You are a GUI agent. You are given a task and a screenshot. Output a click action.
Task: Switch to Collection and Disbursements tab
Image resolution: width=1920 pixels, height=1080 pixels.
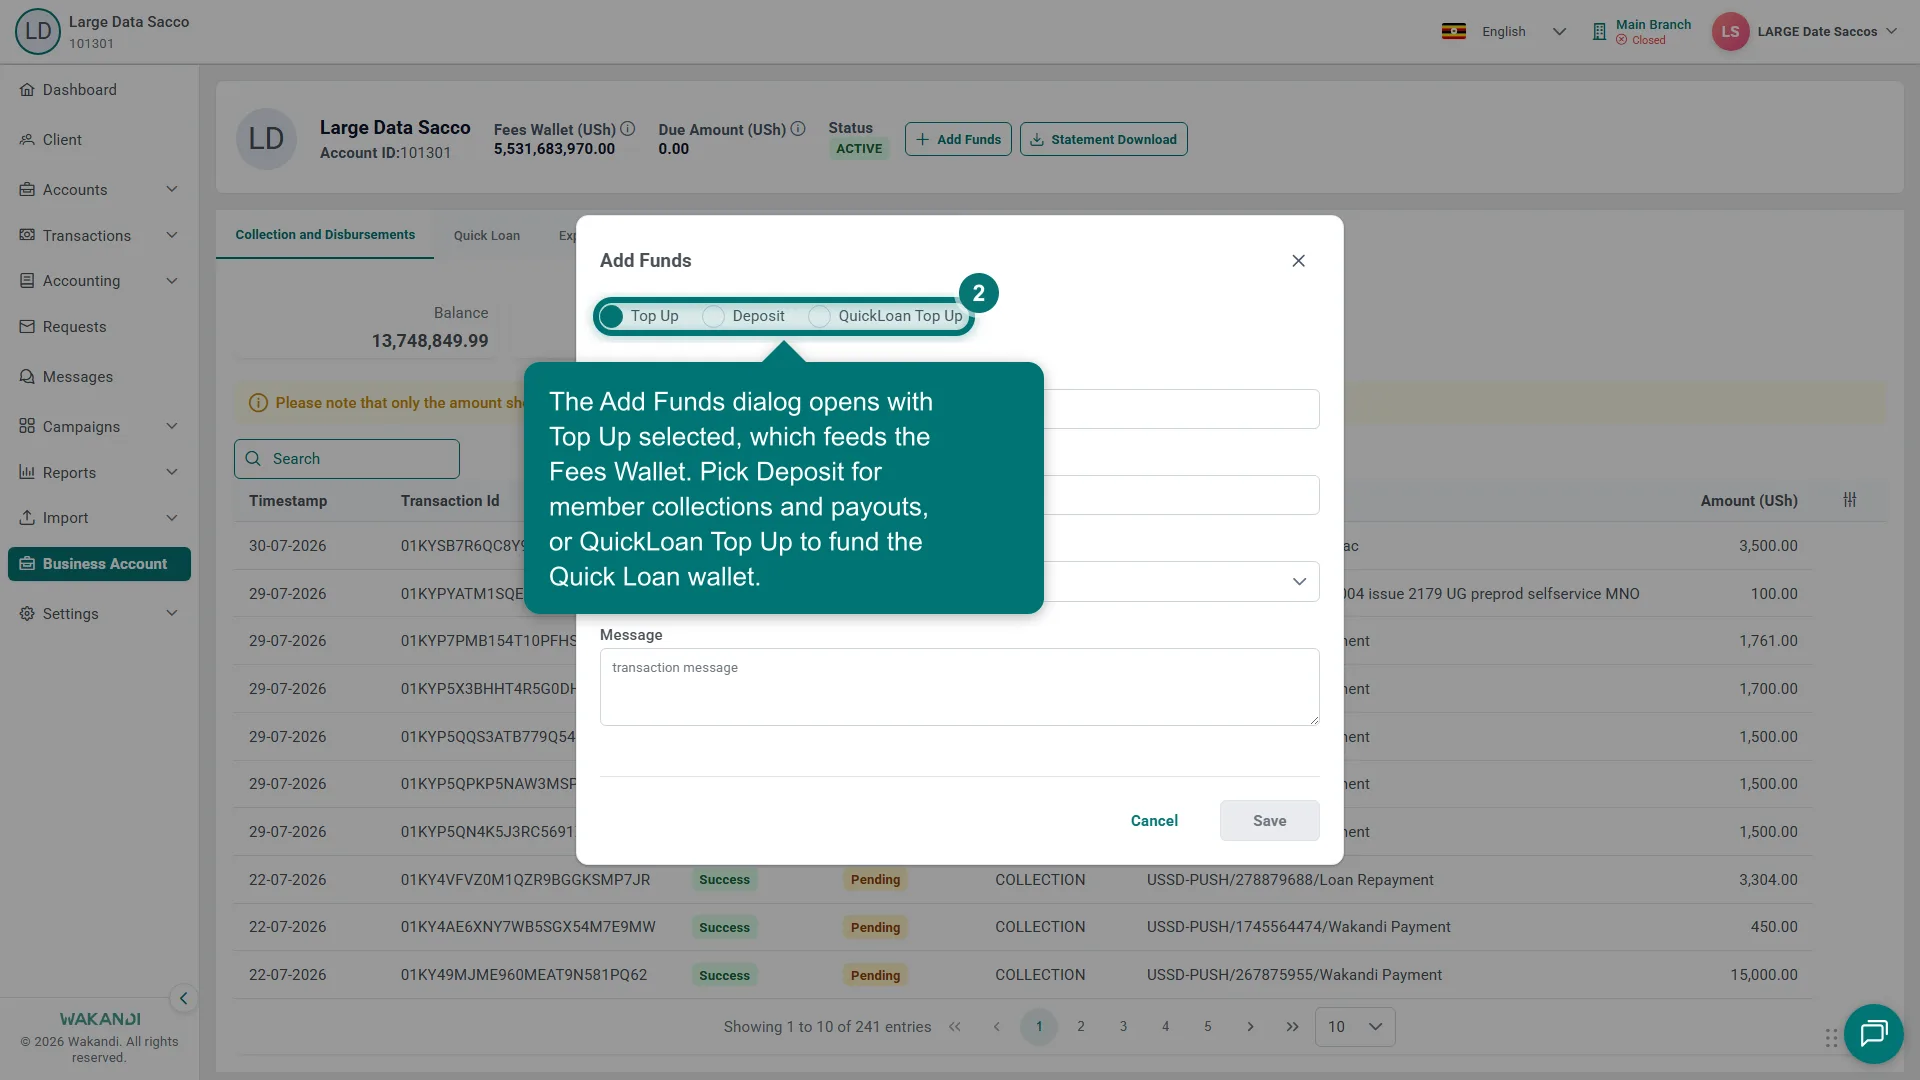(x=325, y=235)
